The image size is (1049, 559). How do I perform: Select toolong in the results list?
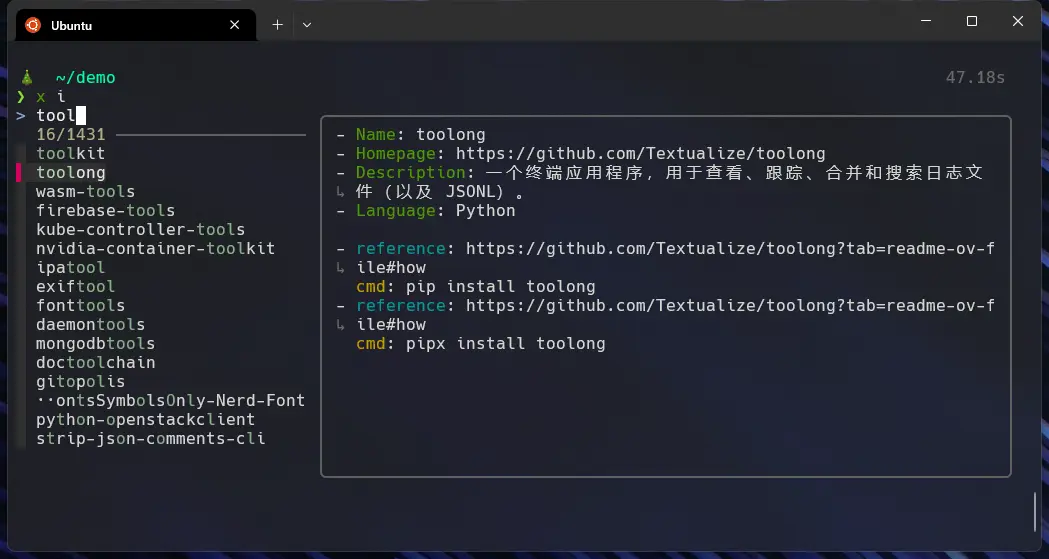coord(71,173)
